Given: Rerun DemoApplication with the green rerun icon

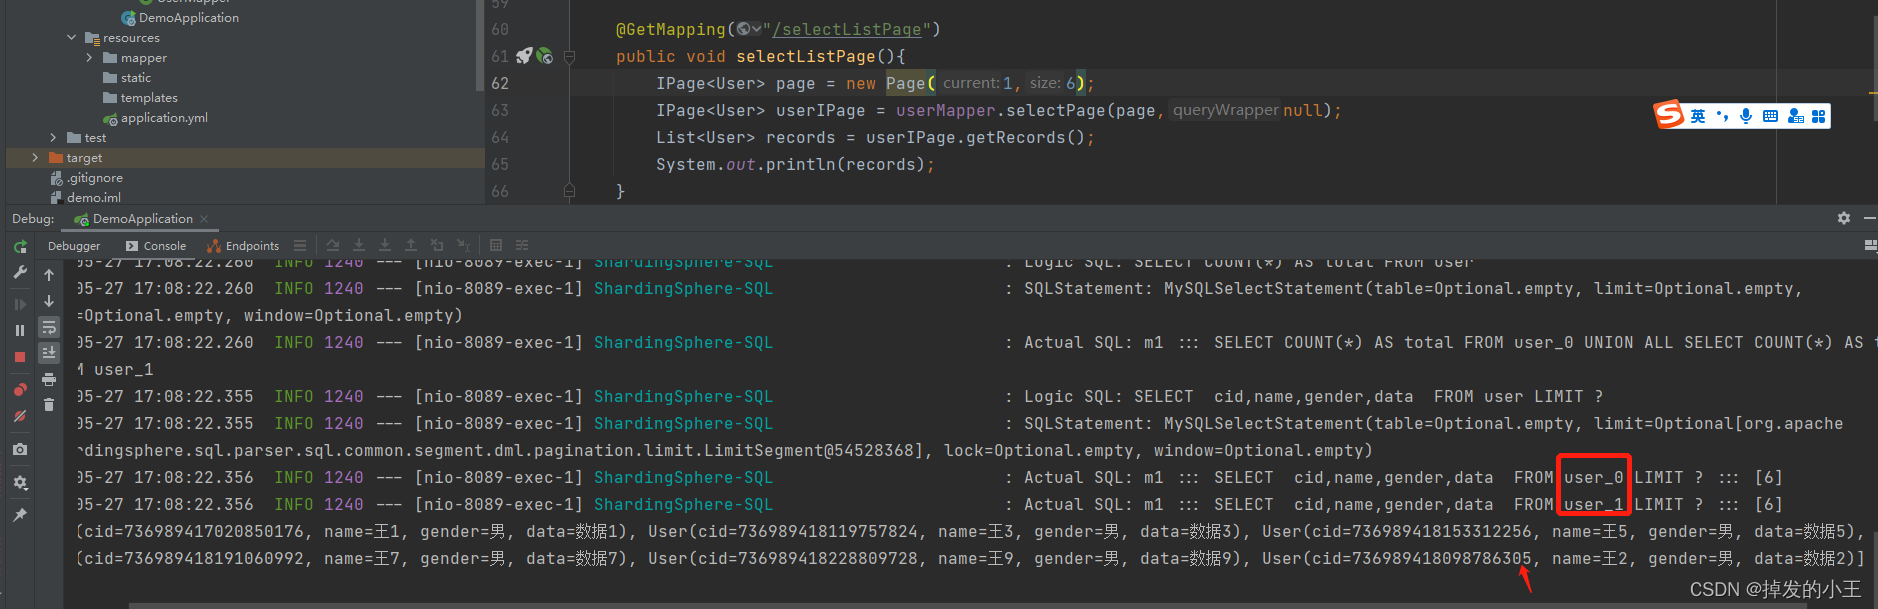Looking at the screenshot, I should point(20,246).
